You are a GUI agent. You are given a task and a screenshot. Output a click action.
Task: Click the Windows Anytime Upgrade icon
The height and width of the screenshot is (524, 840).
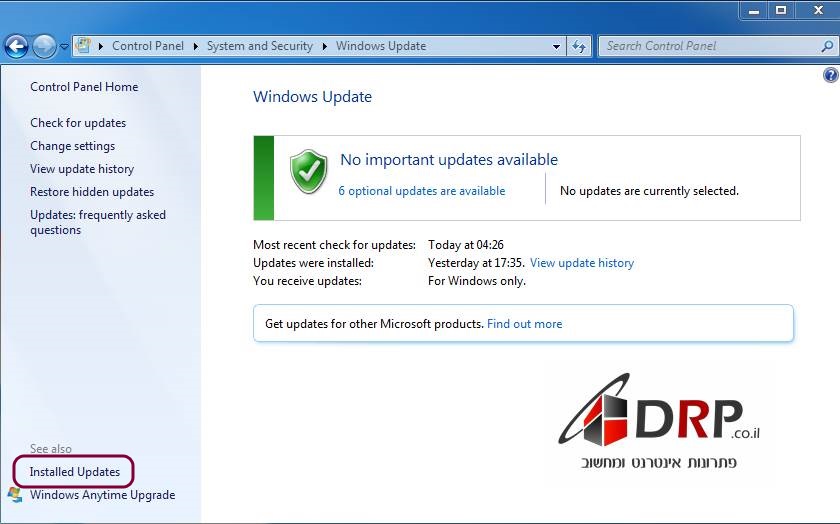pos(15,495)
